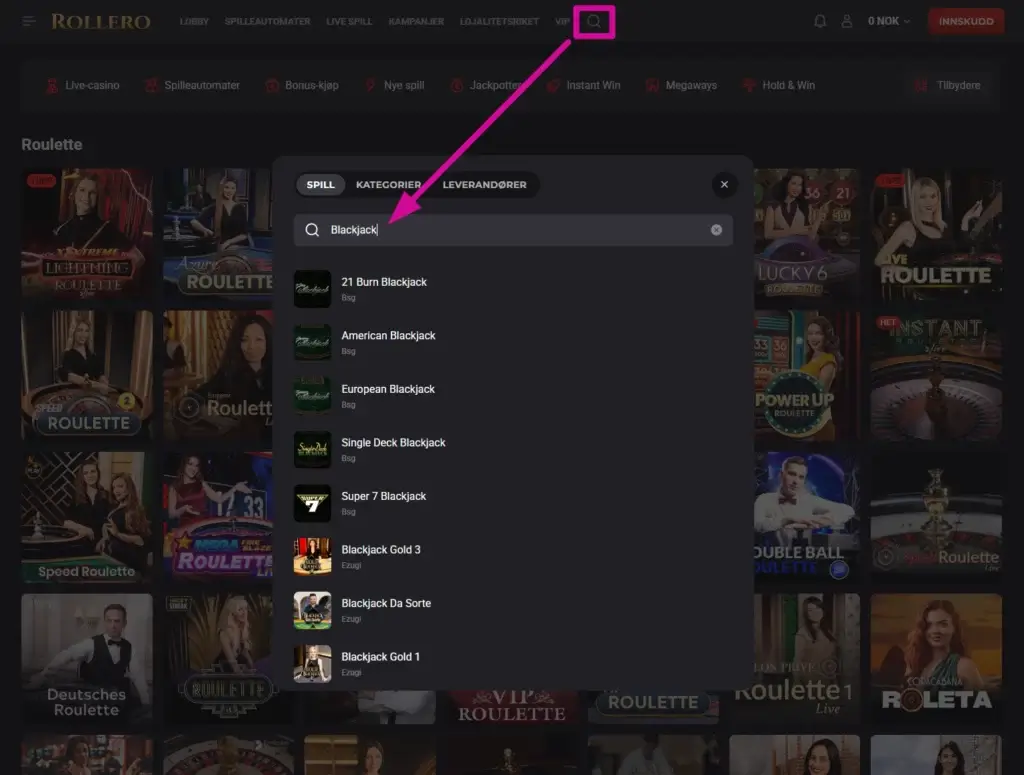Switch to the Spill tab in search

(x=321, y=185)
